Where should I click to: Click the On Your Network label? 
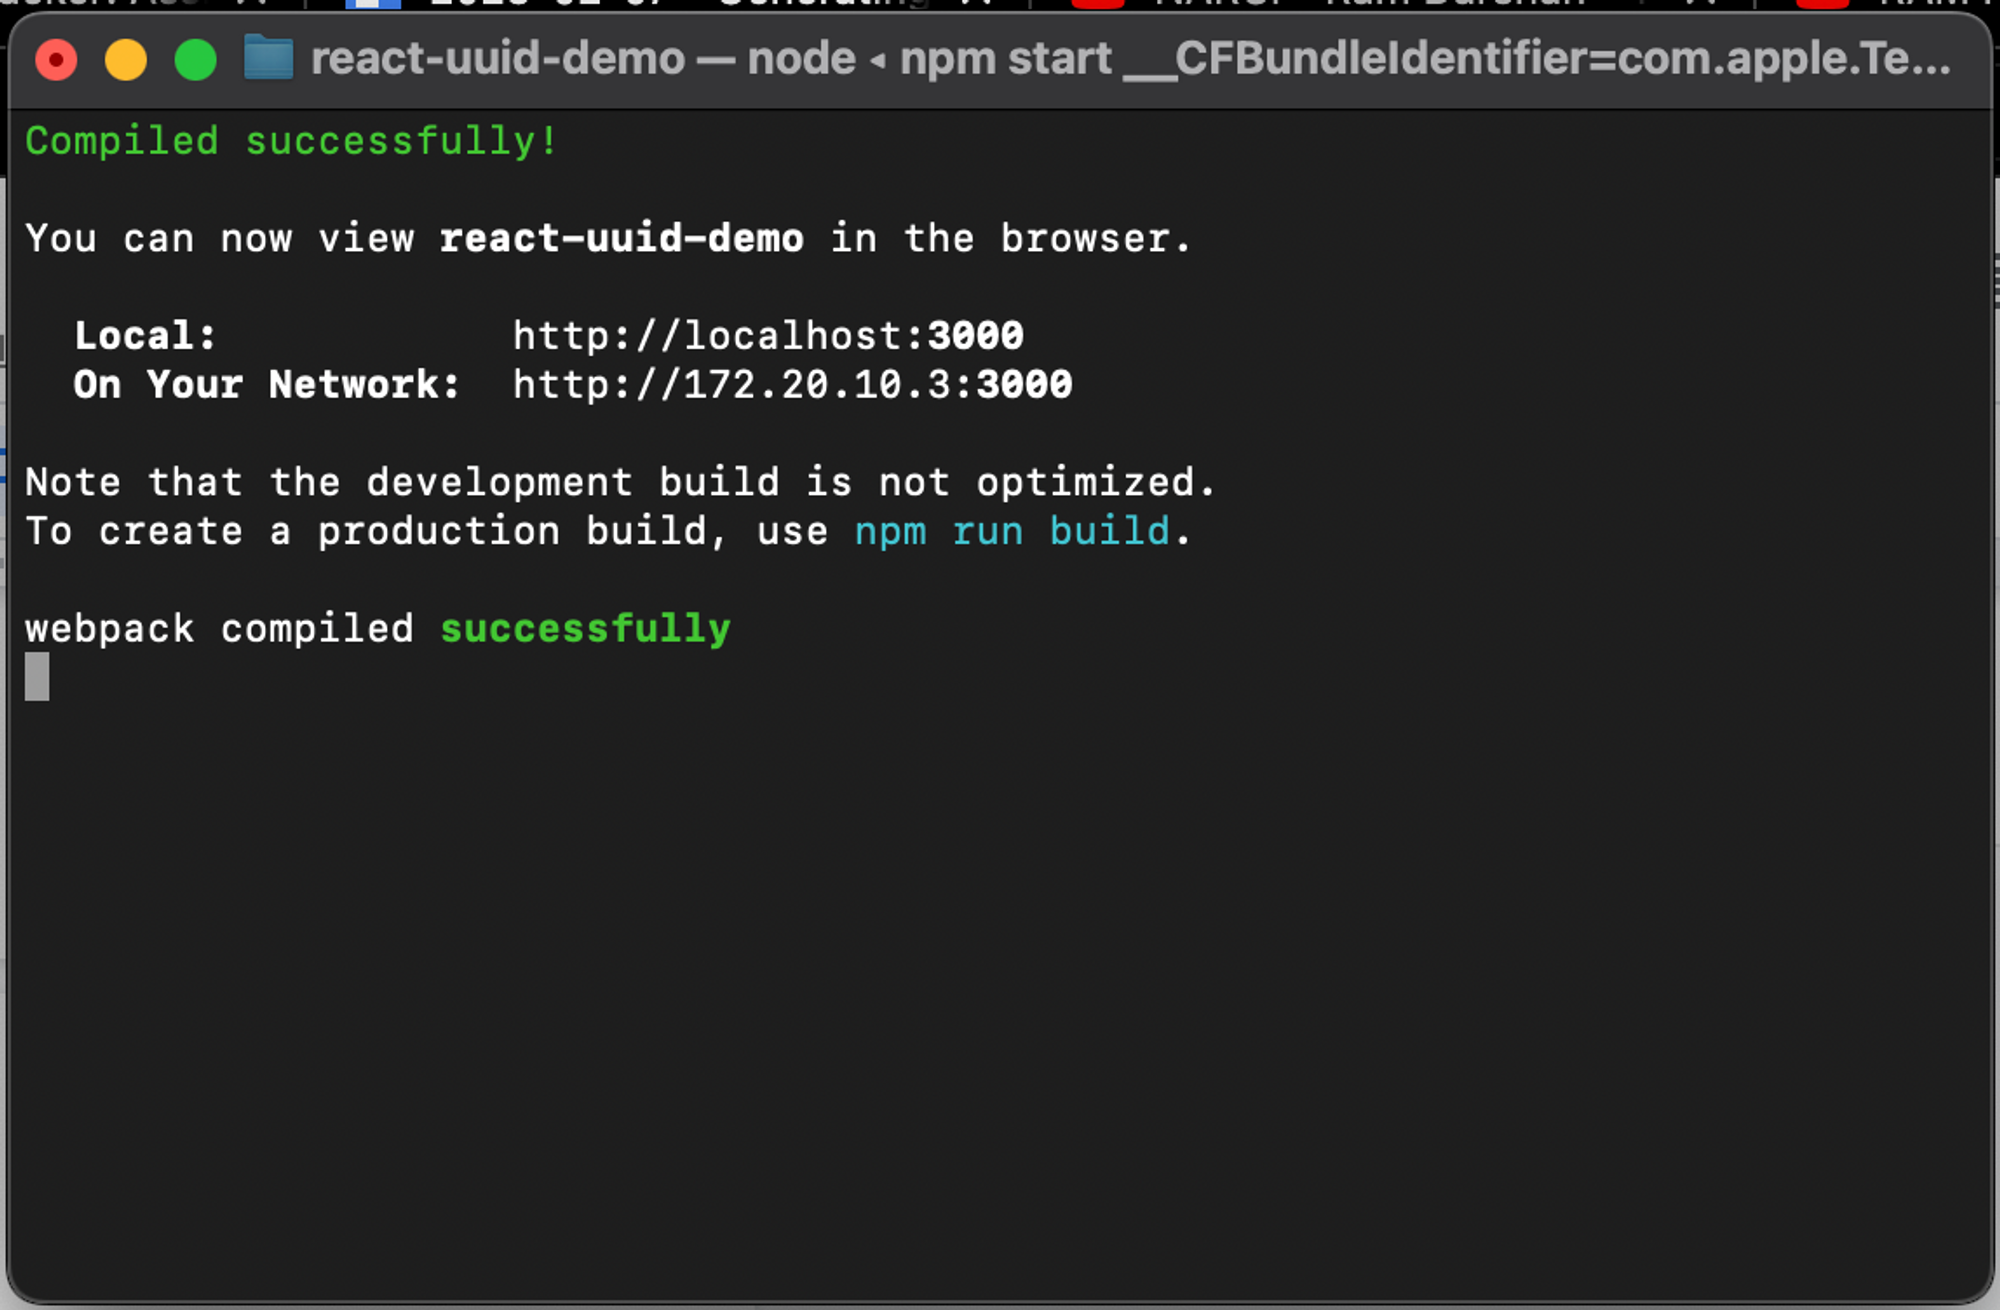[x=267, y=385]
